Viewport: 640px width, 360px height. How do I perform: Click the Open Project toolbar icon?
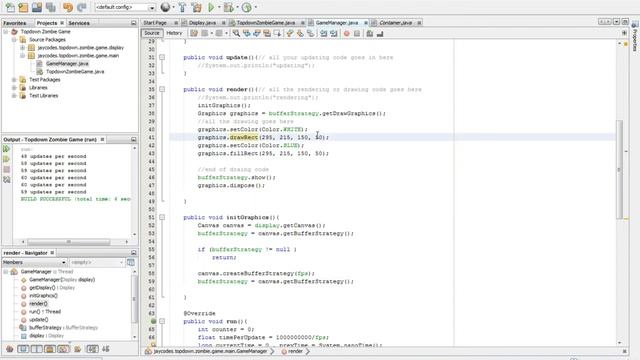37,7
